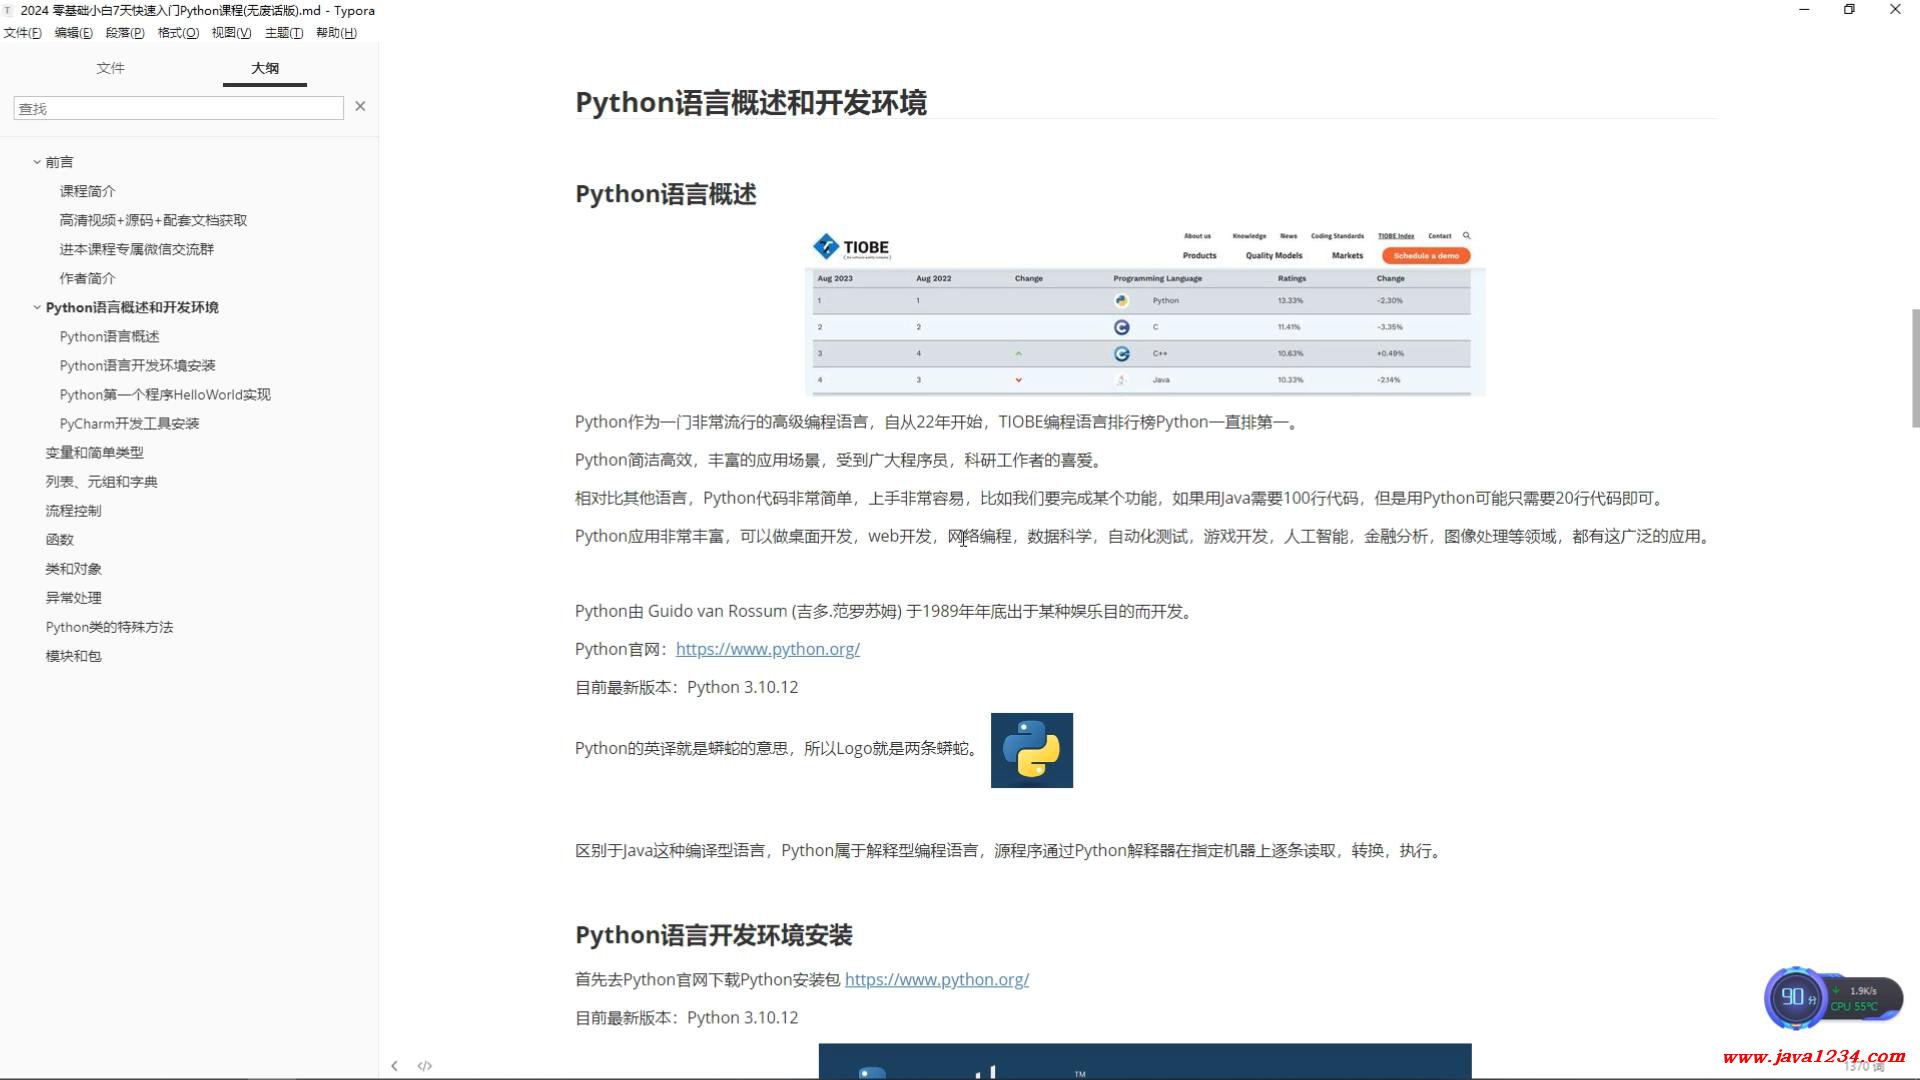Open the 段落(P) menu

125,33
